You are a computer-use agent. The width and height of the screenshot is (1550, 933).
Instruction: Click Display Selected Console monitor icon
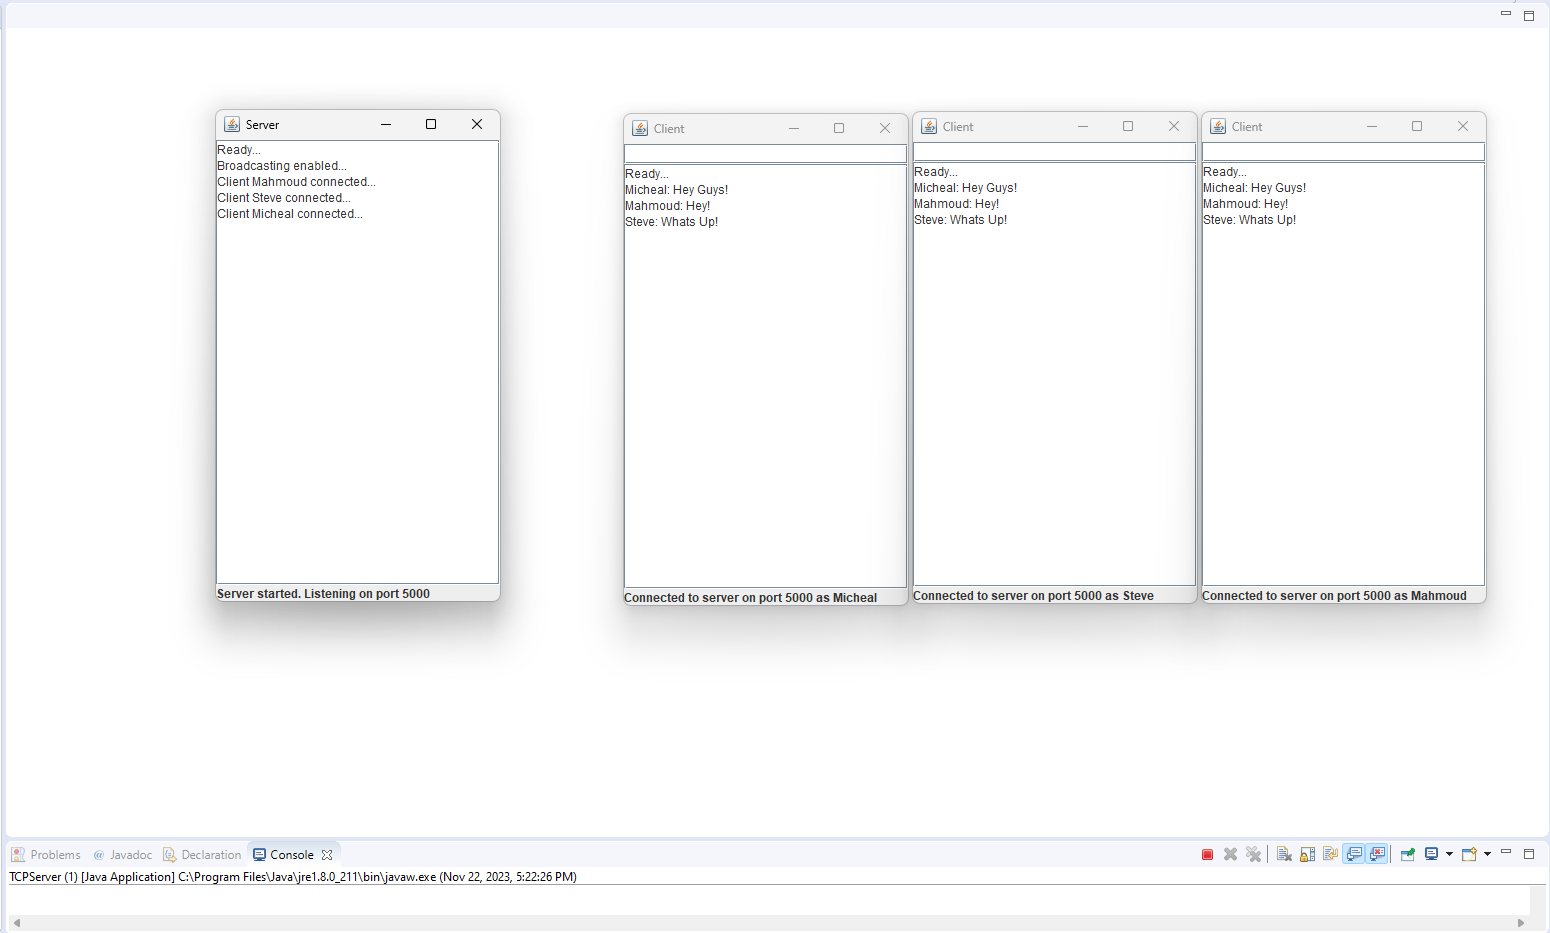click(x=1432, y=854)
